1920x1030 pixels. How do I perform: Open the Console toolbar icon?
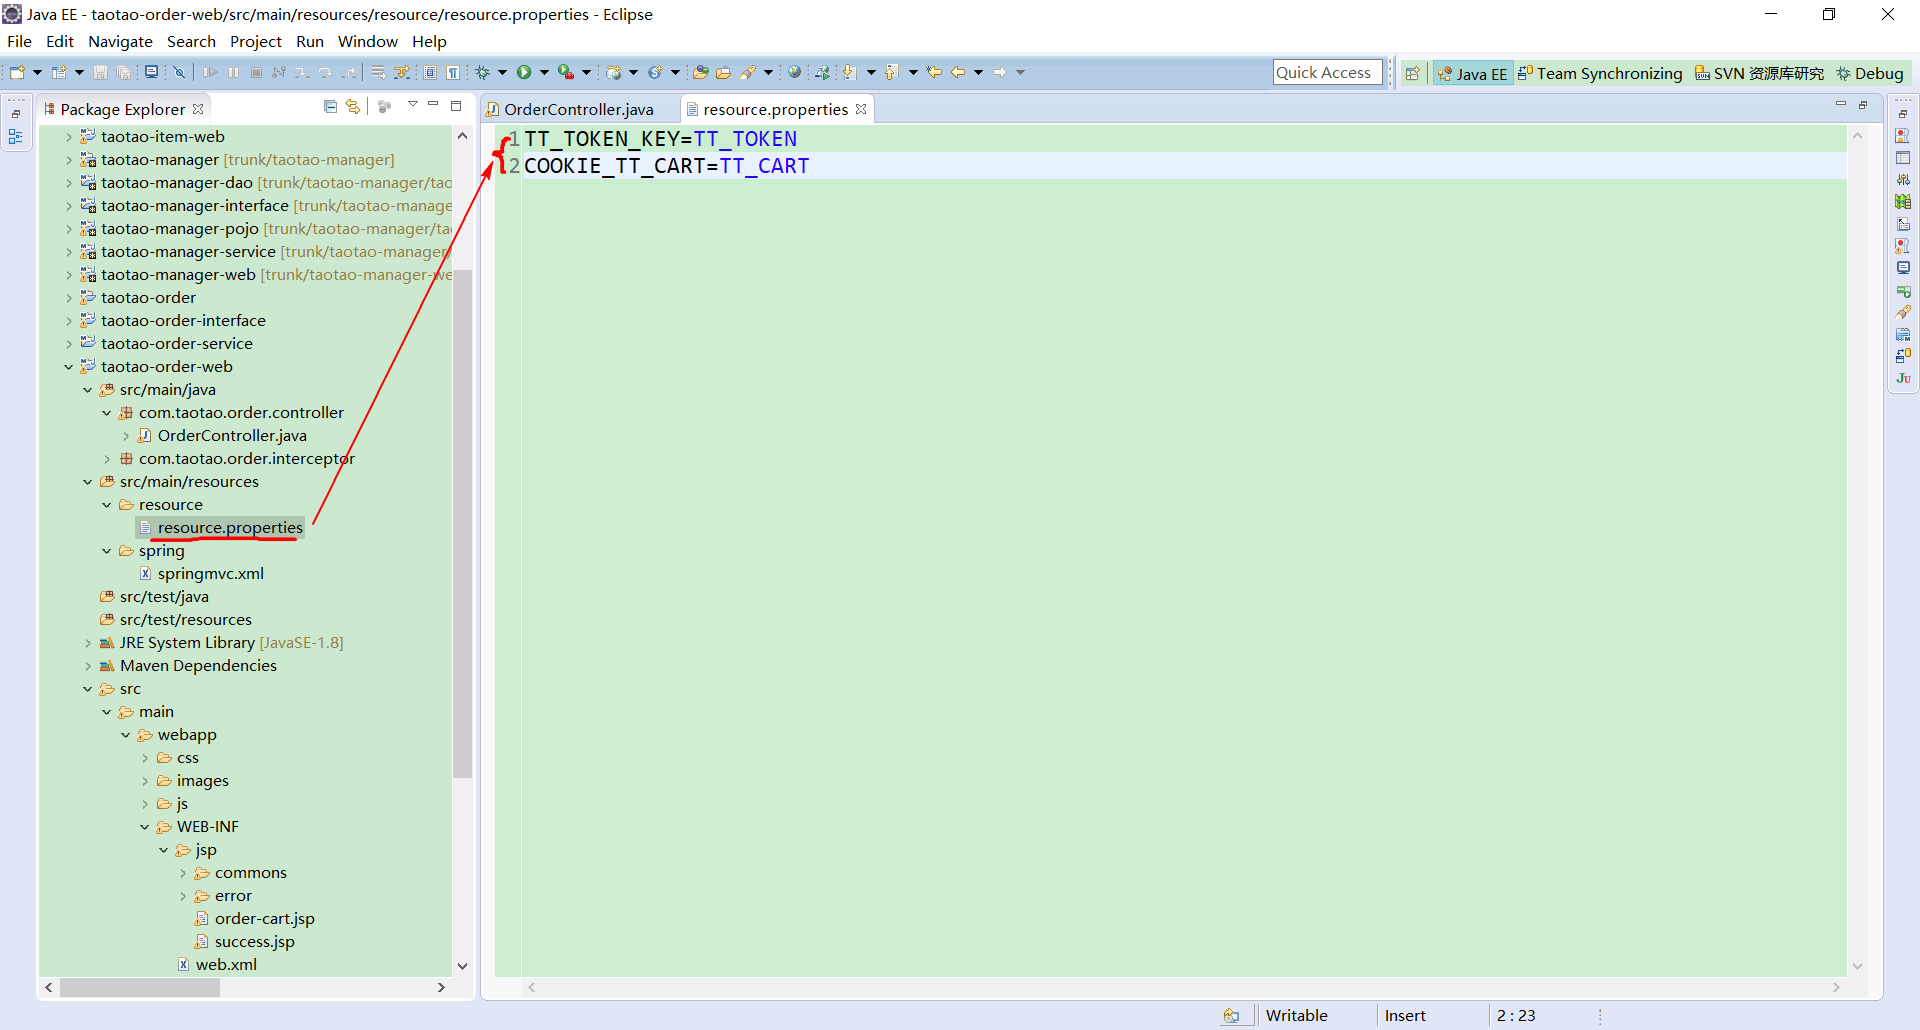click(x=151, y=72)
